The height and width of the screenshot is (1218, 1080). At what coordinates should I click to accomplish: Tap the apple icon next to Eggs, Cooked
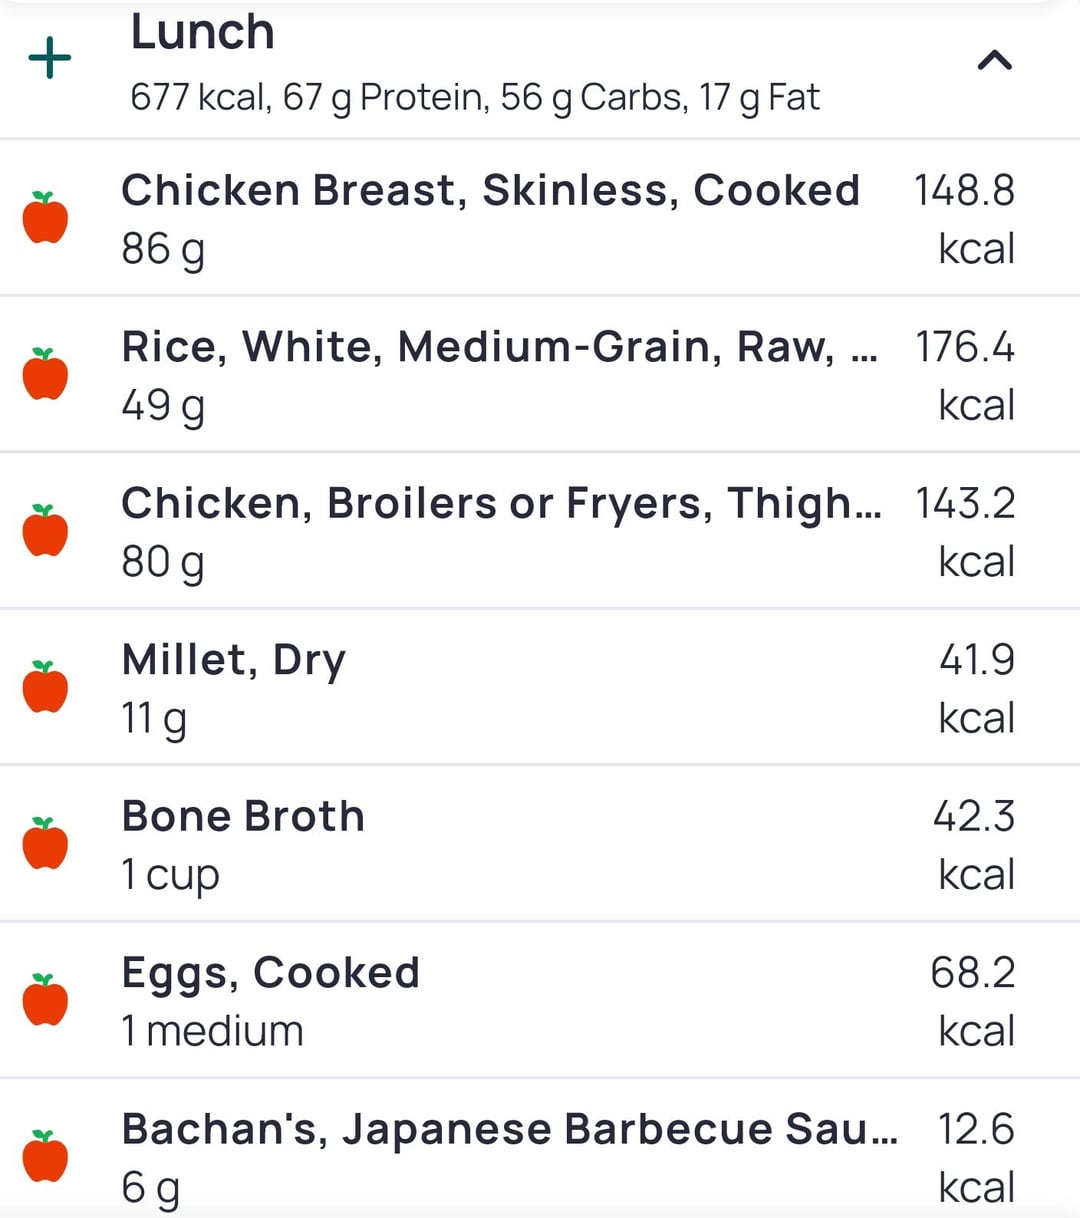pos(46,1000)
